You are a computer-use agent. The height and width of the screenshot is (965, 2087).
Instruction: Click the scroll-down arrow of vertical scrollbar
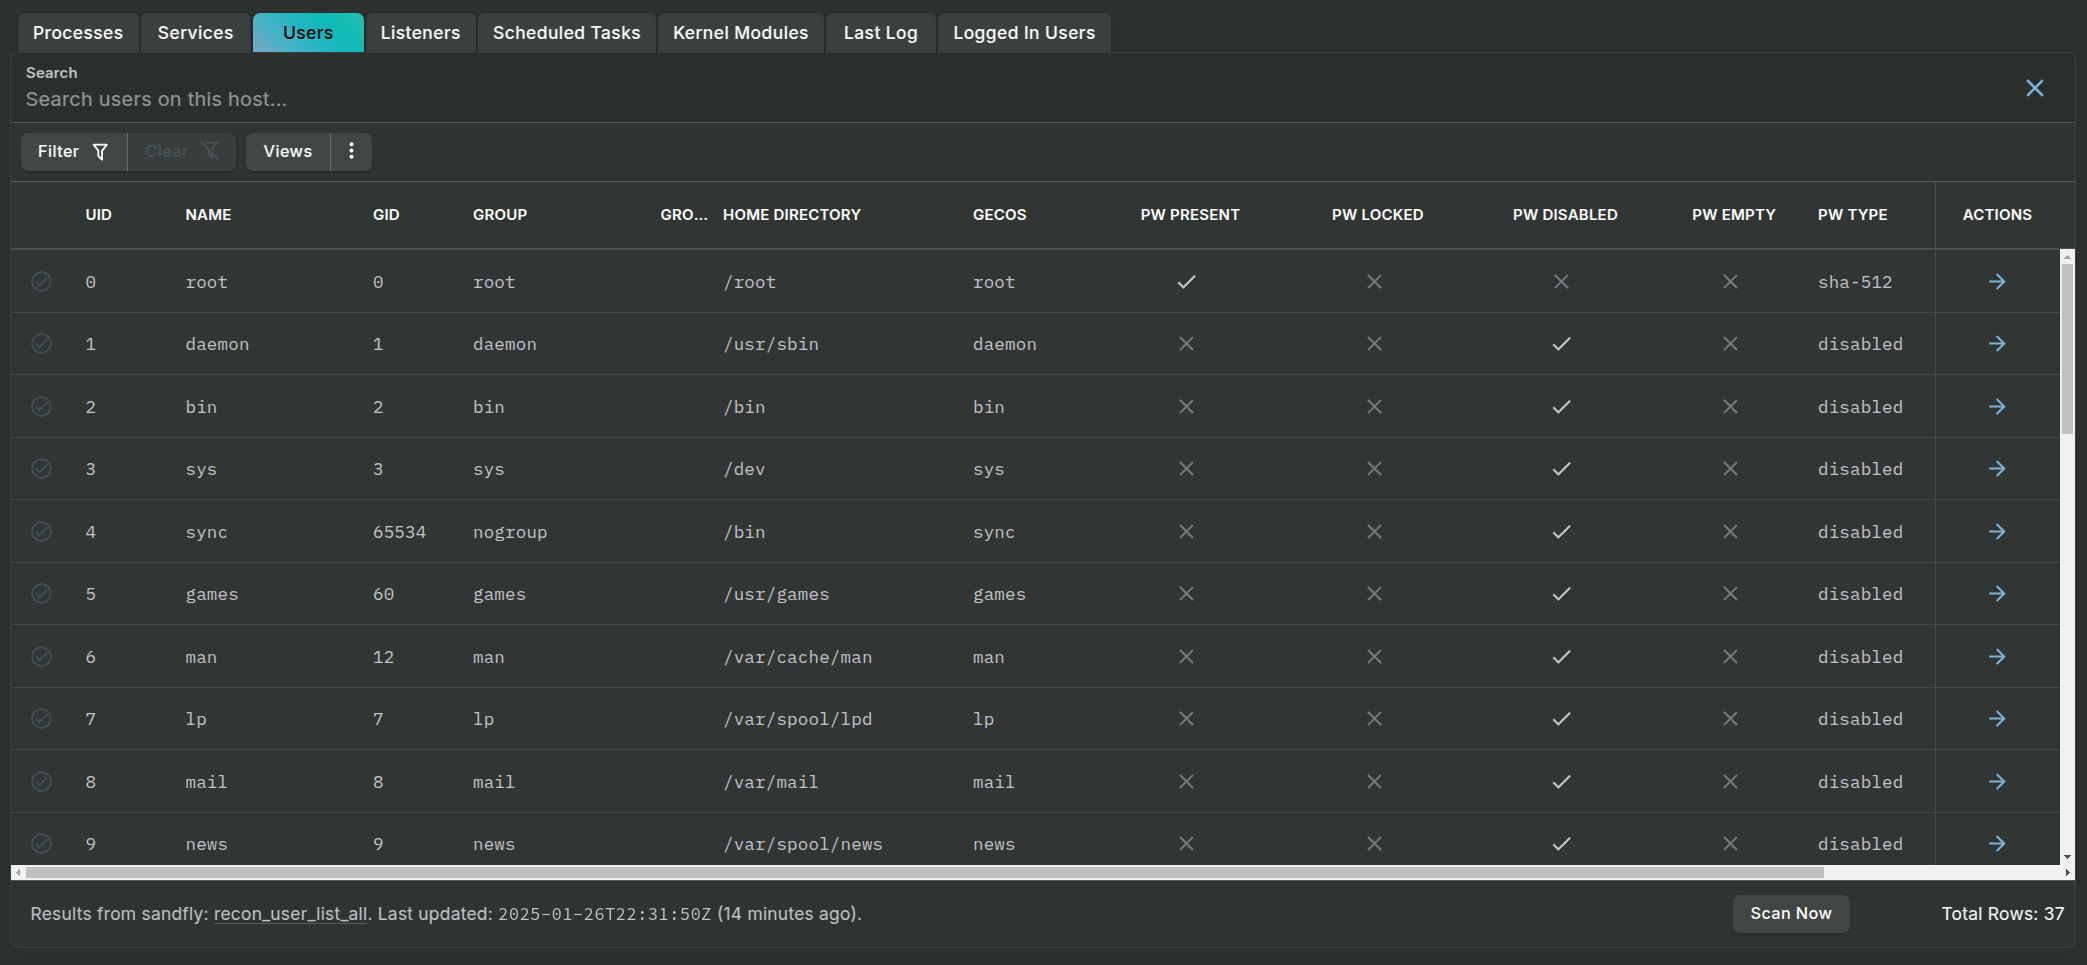(2067, 857)
